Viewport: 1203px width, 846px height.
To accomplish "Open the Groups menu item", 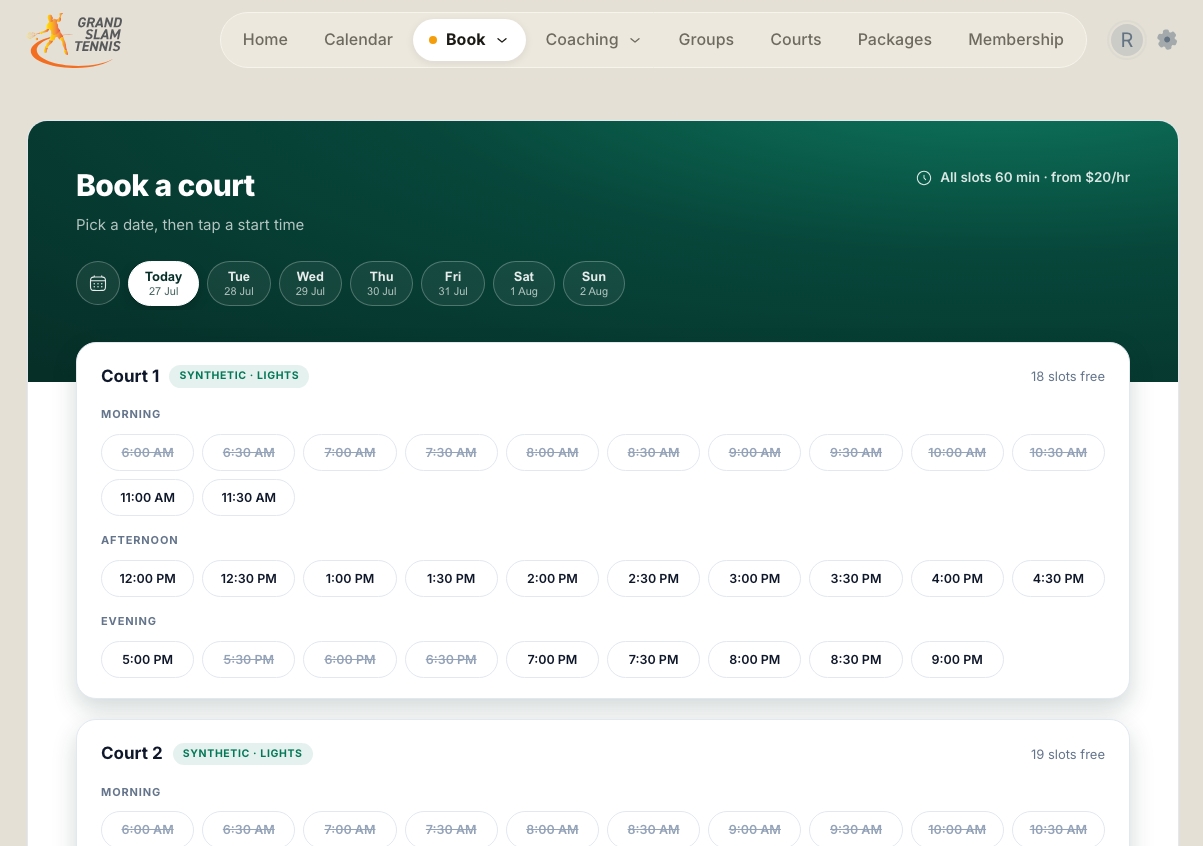I will tap(706, 40).
